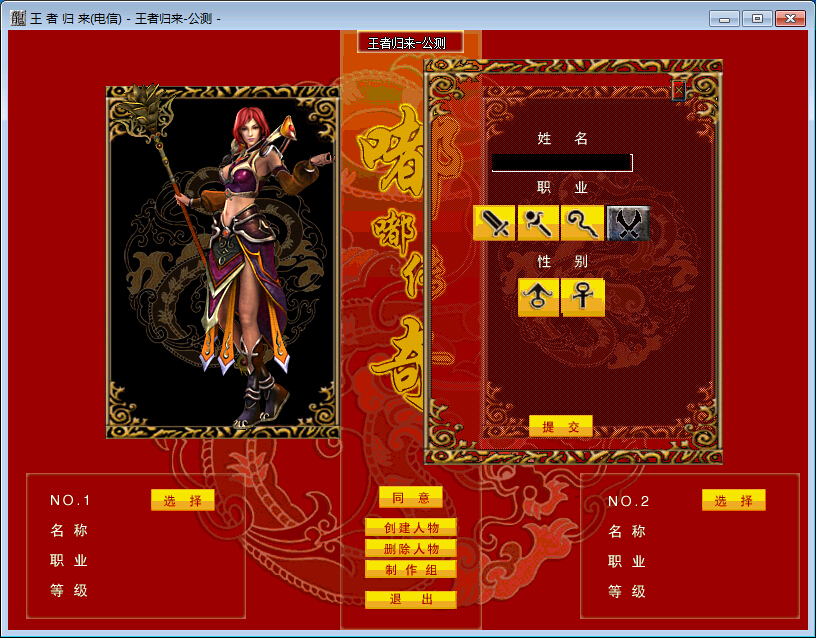Click the 王者归来-公测 title banner
This screenshot has height=638, width=816.
click(x=410, y=43)
